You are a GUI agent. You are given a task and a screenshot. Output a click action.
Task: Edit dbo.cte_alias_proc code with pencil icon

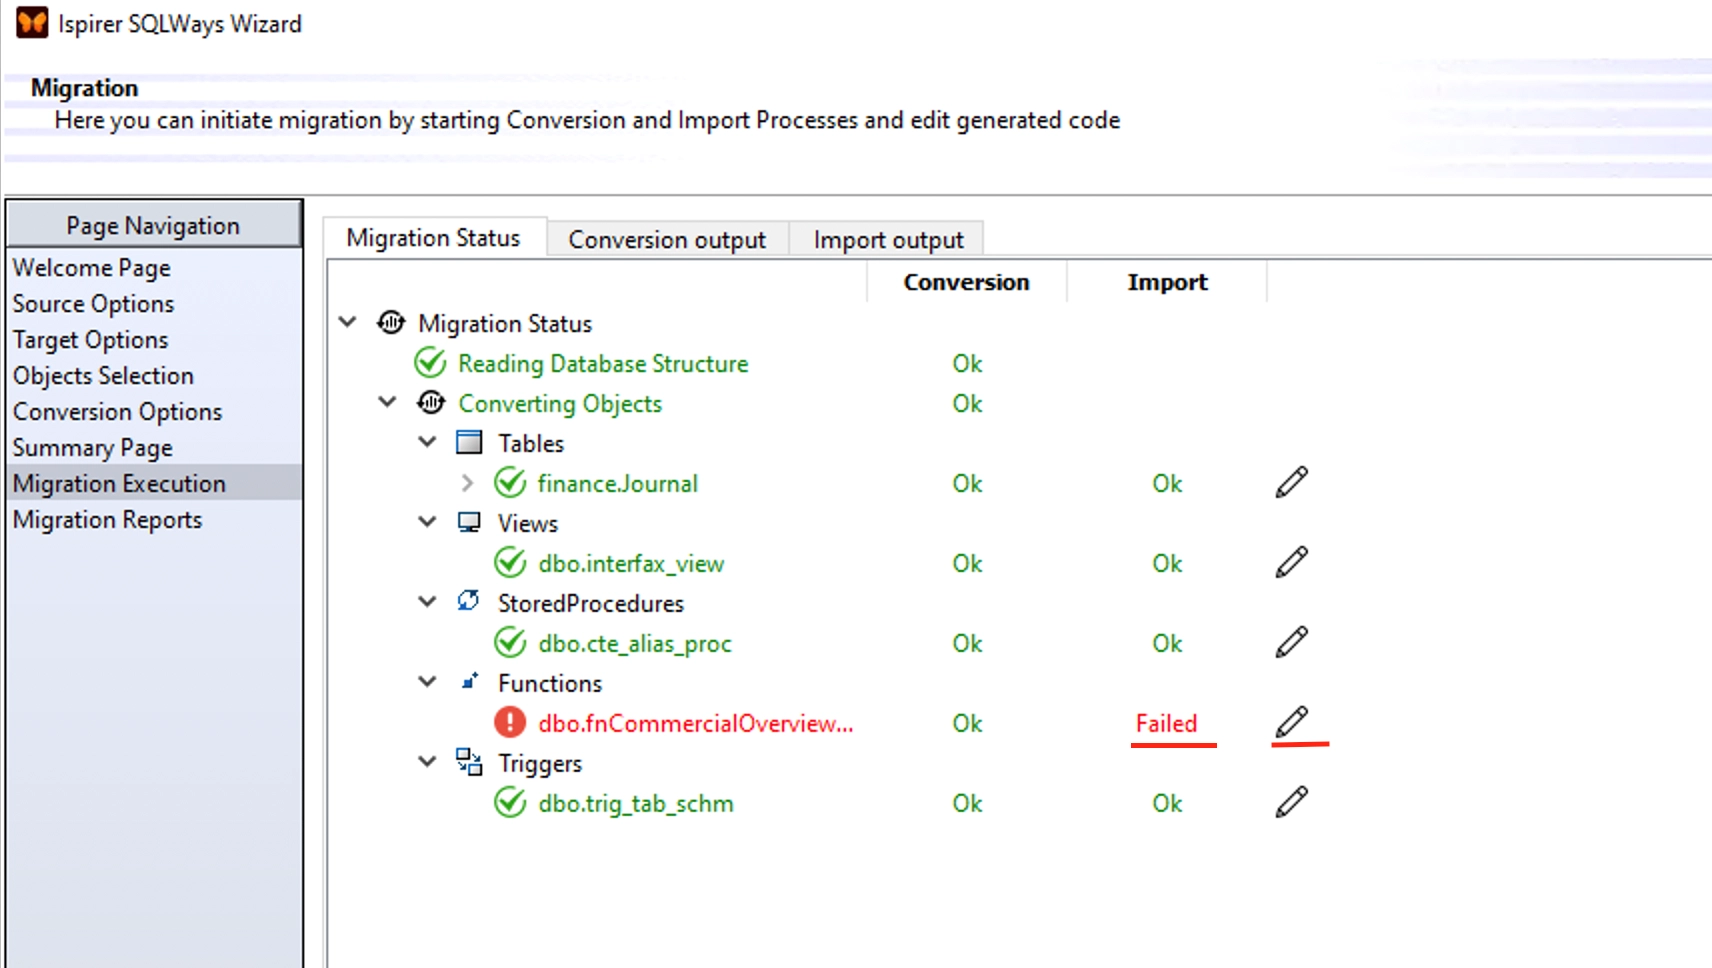click(1291, 642)
